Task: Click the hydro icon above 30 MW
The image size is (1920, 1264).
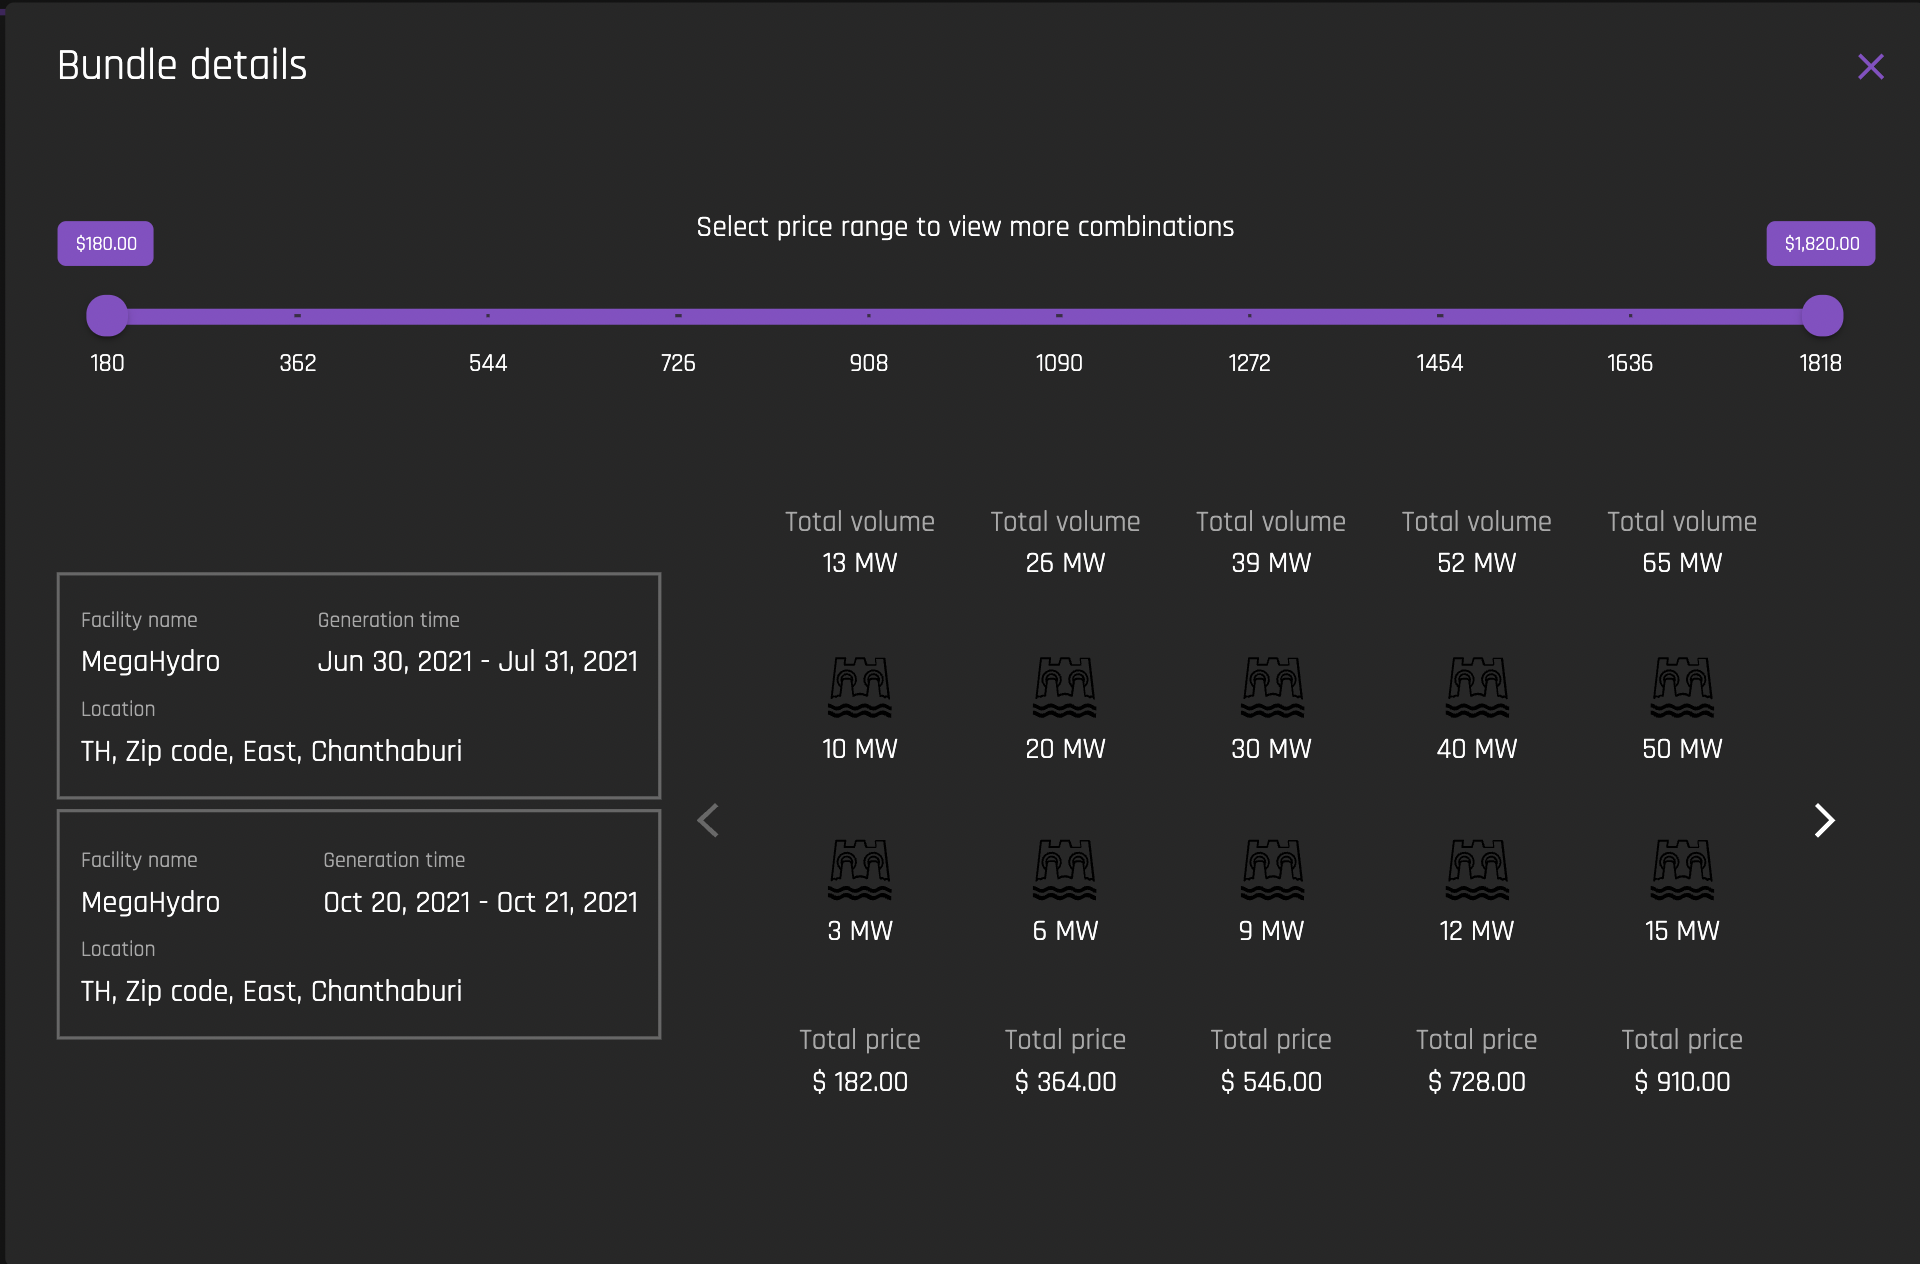Action: (x=1271, y=687)
